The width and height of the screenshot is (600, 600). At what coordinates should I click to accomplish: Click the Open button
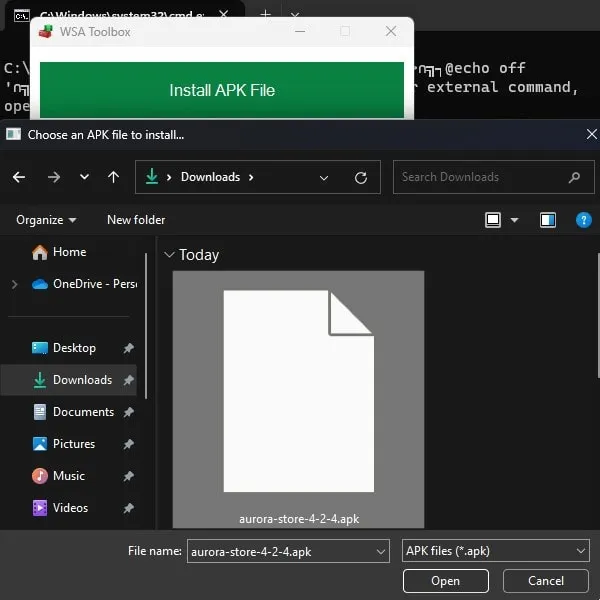point(445,581)
